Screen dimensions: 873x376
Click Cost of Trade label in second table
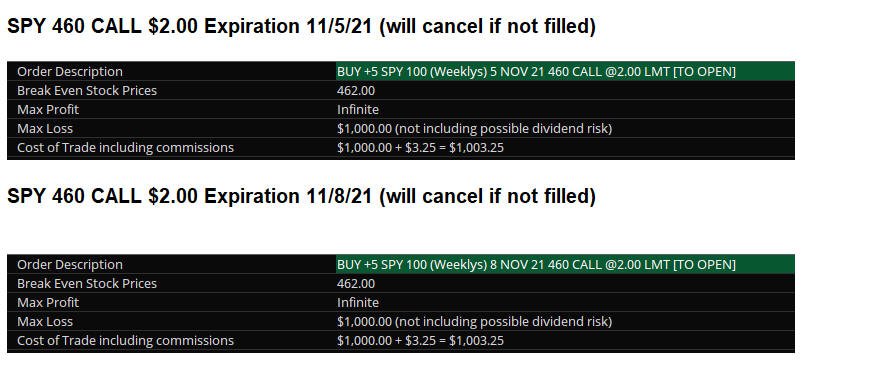tap(125, 340)
